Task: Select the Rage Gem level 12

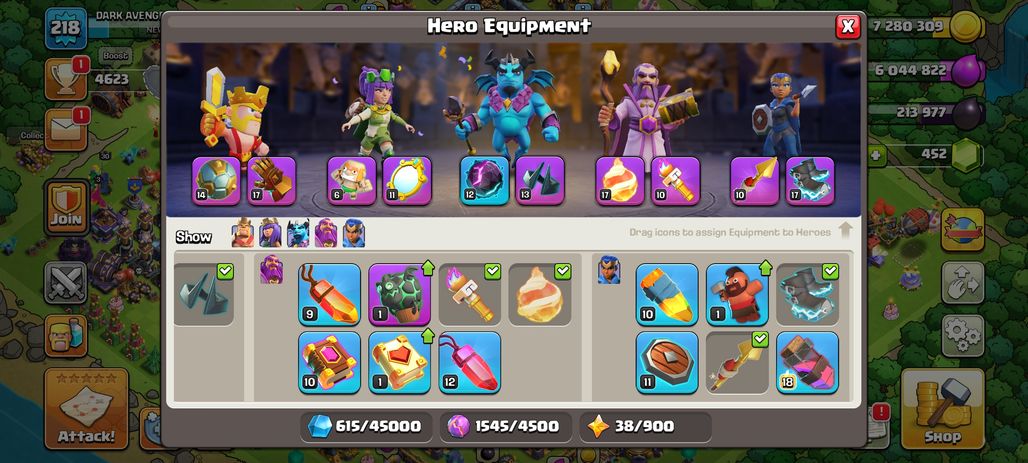Action: pos(470,363)
